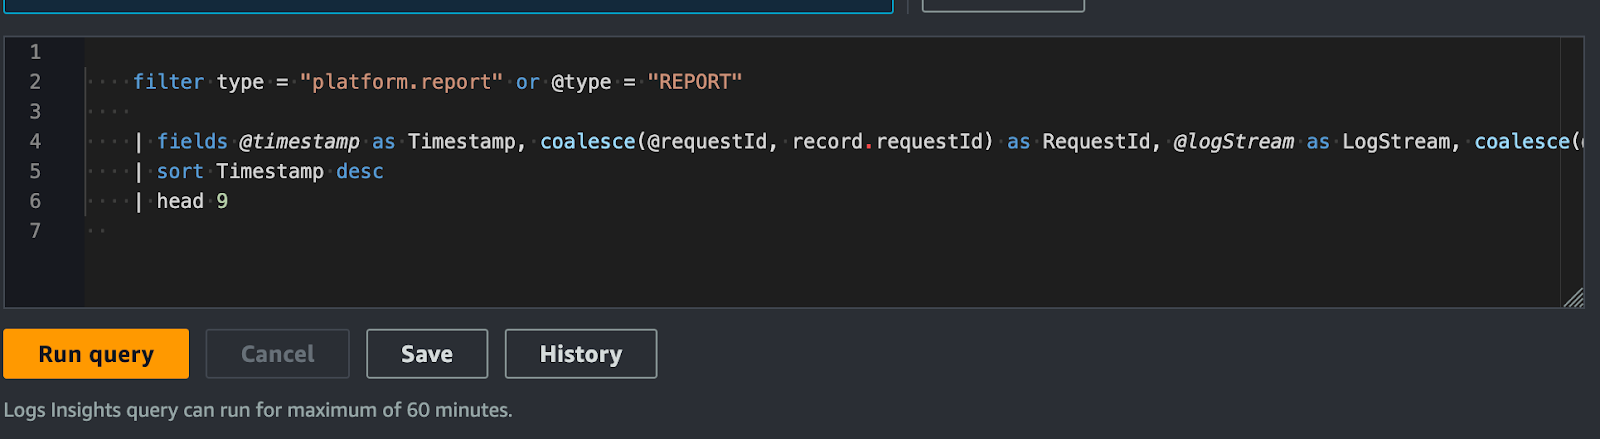Place cursor on the "platform.report" string
1600x439 pixels.
(x=401, y=82)
